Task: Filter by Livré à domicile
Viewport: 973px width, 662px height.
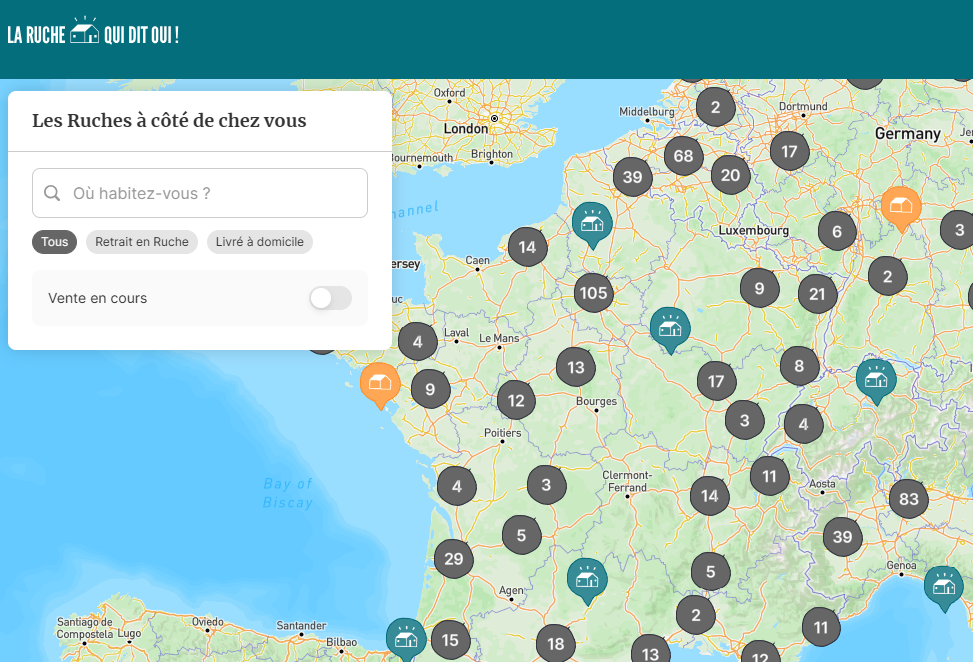Action: (260, 242)
